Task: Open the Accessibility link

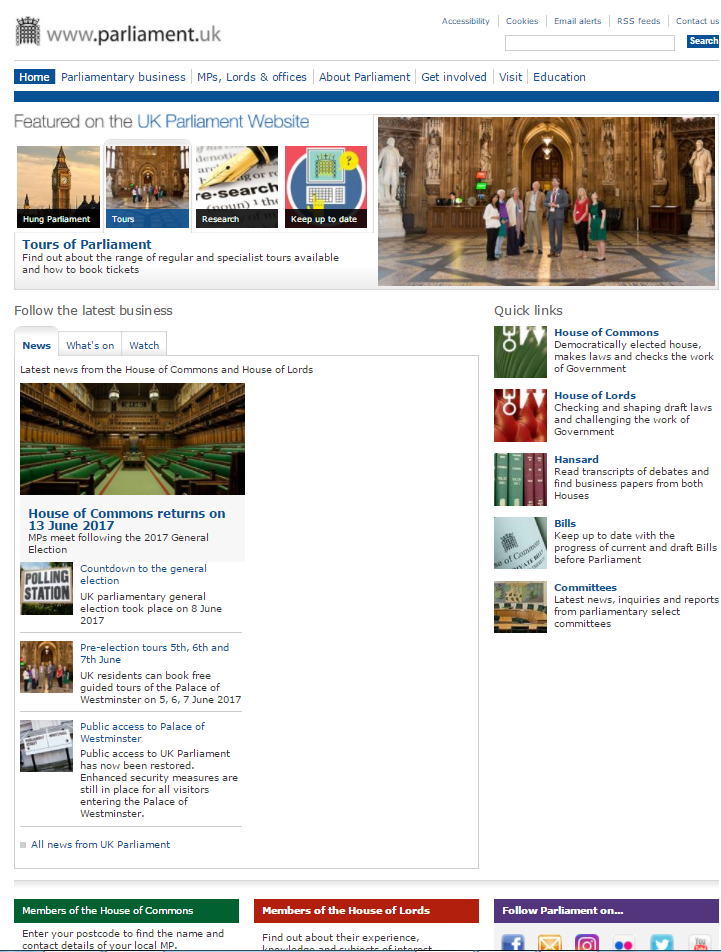Action: point(465,21)
